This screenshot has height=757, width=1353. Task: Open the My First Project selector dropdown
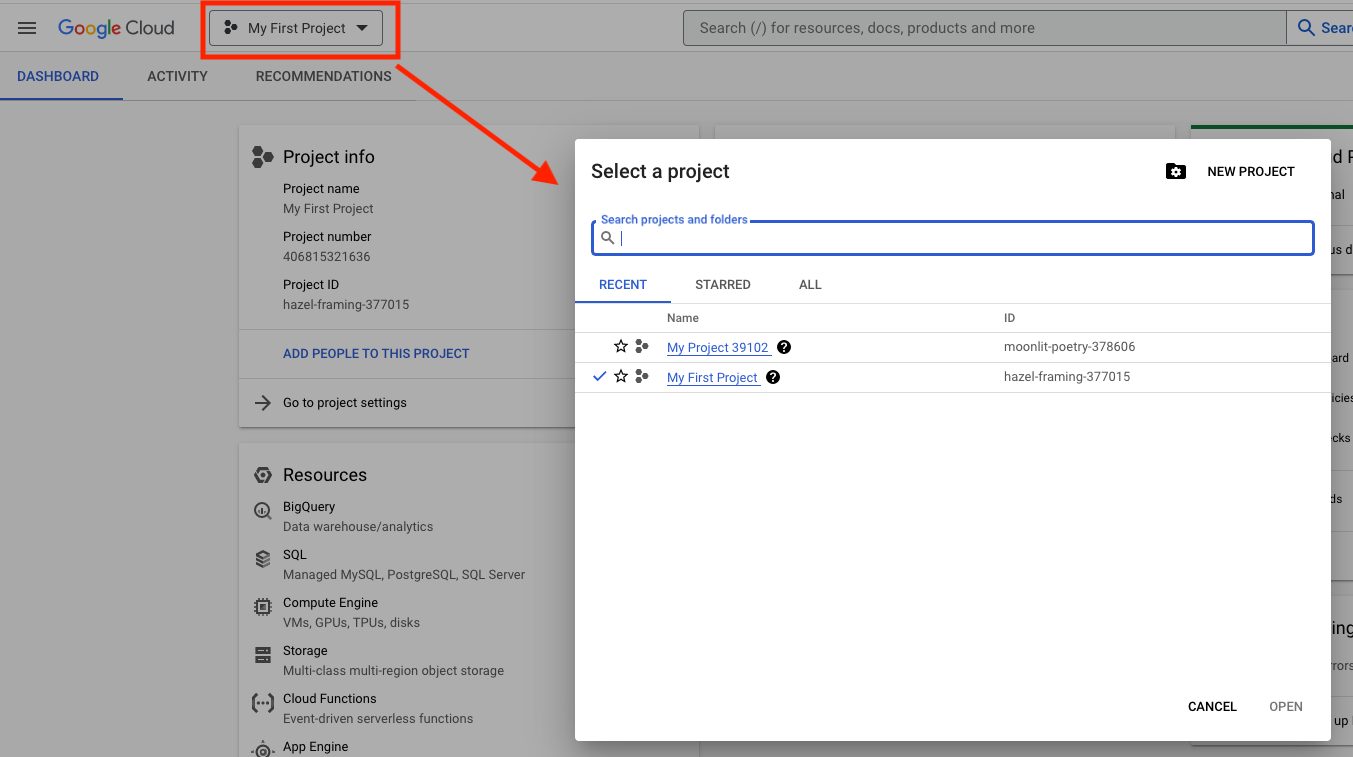pyautogui.click(x=296, y=28)
